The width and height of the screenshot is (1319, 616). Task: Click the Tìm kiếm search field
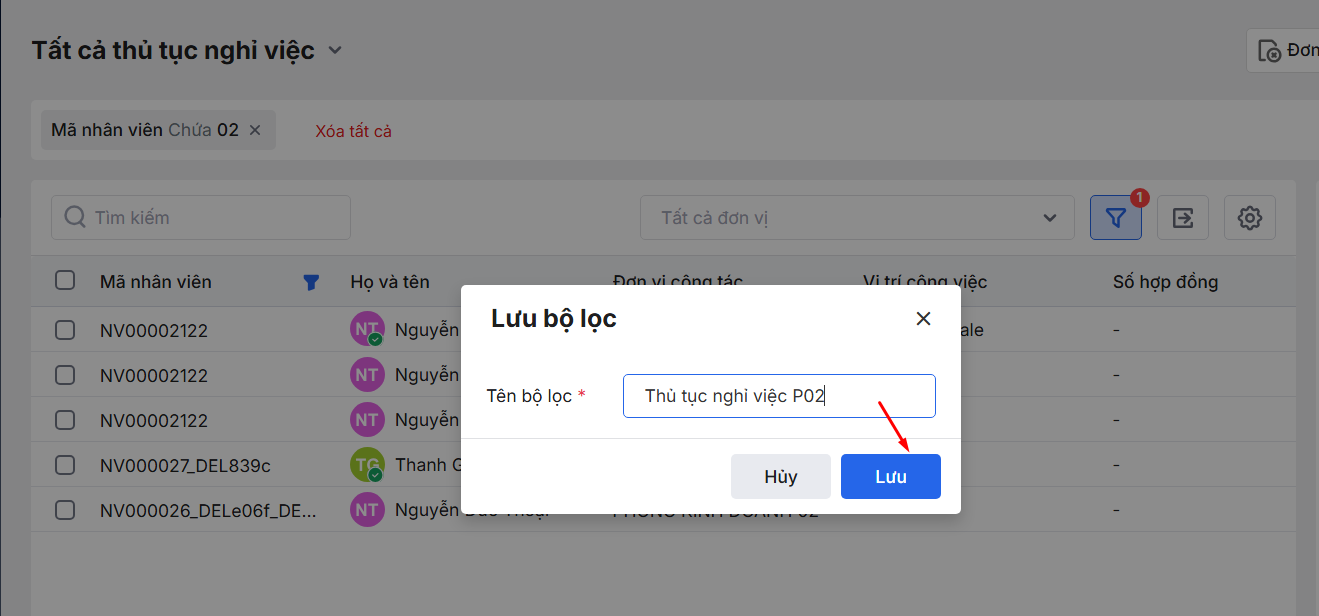tap(201, 217)
